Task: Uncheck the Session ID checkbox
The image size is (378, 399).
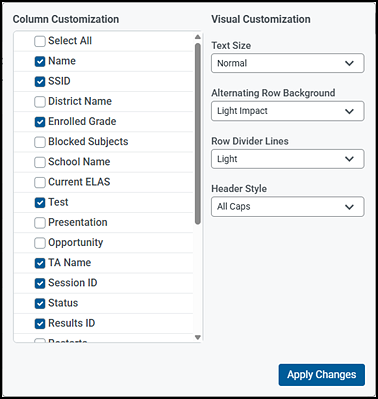Action: [40, 283]
